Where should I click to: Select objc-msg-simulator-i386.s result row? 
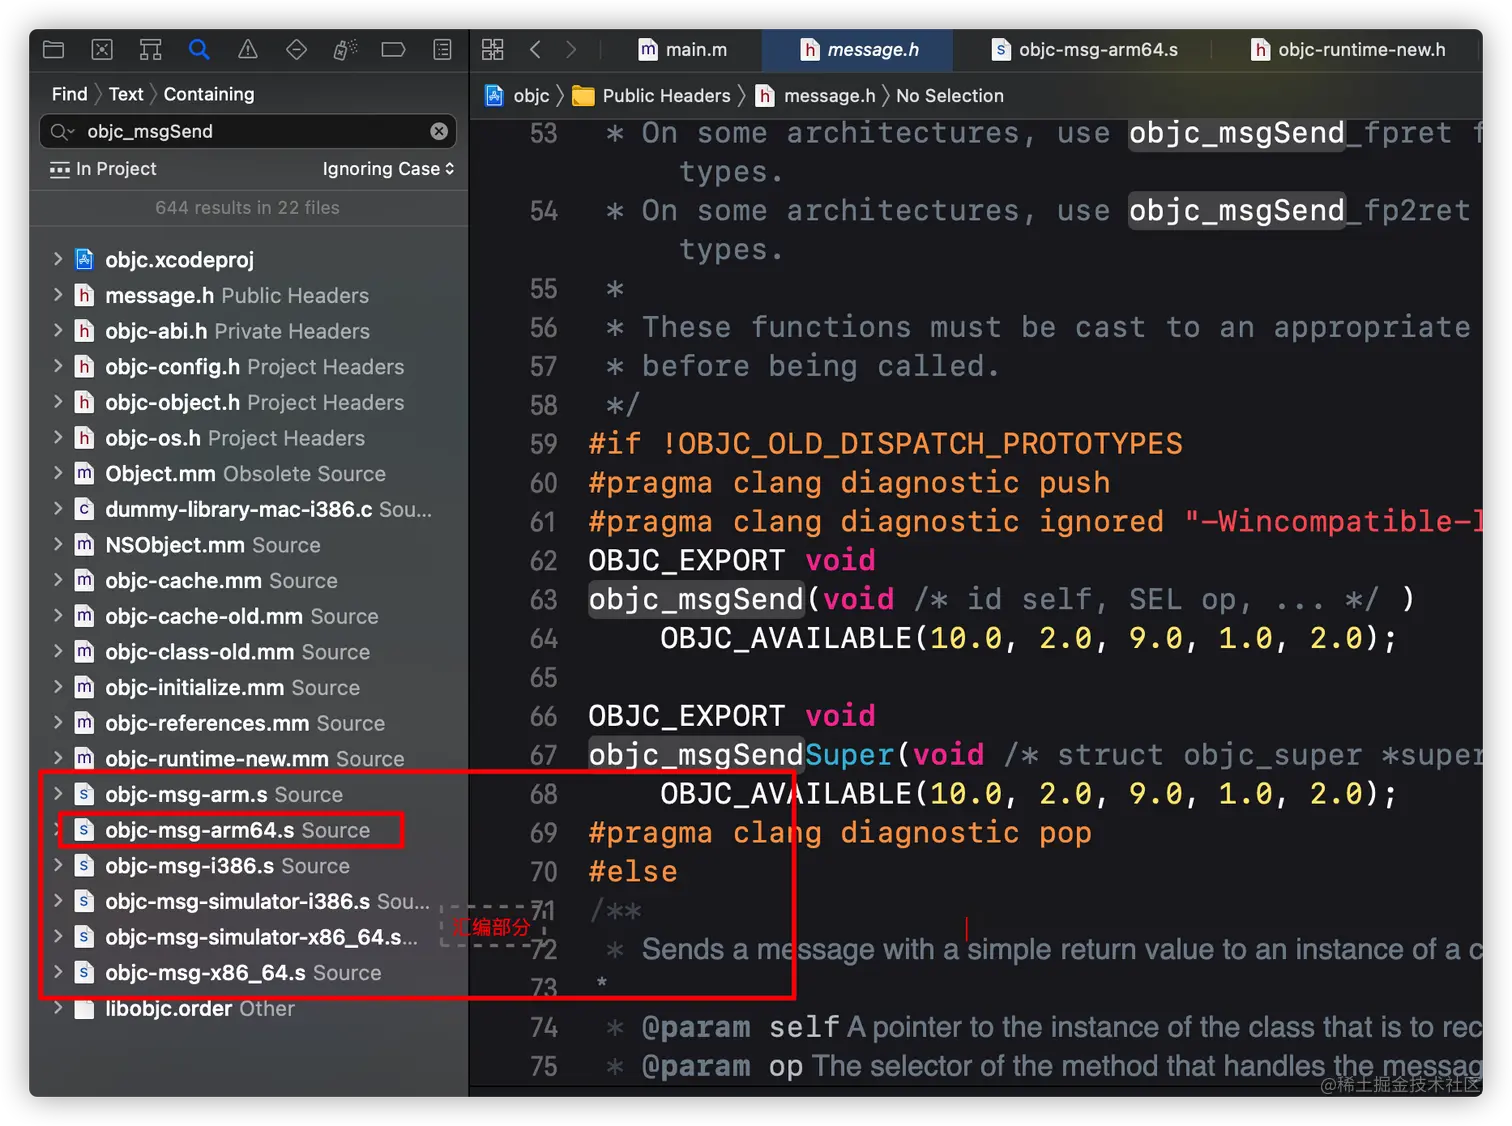(249, 901)
